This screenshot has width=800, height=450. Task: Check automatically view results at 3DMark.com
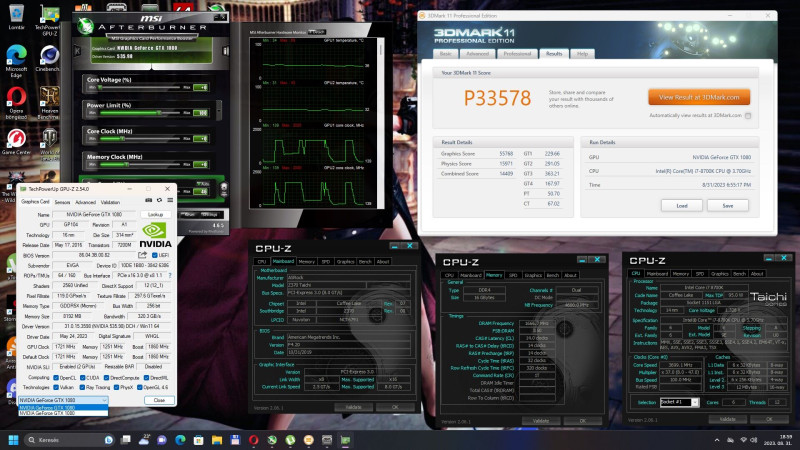[x=748, y=116]
